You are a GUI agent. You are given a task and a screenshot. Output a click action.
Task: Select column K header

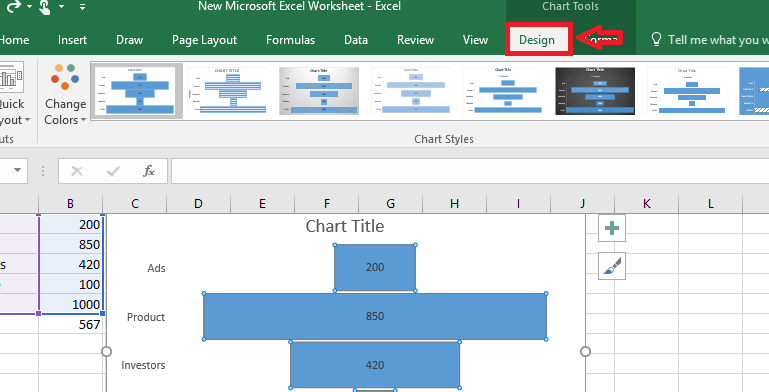pos(646,204)
